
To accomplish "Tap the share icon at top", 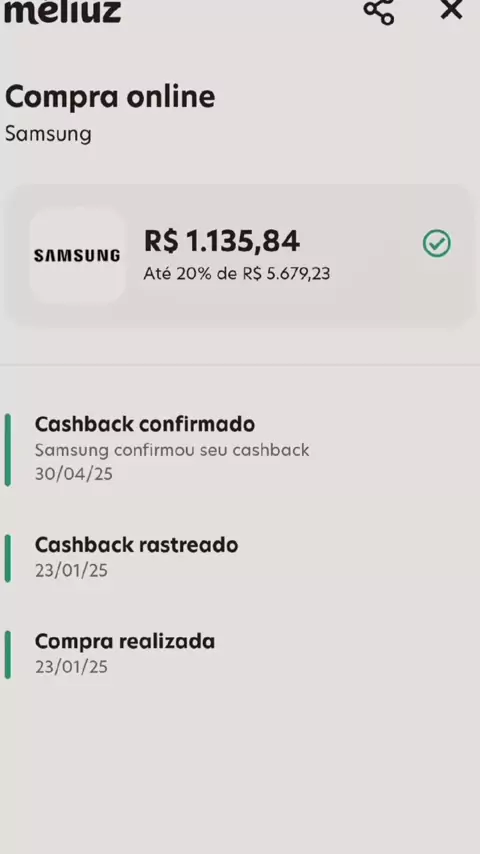I will (x=379, y=10).
